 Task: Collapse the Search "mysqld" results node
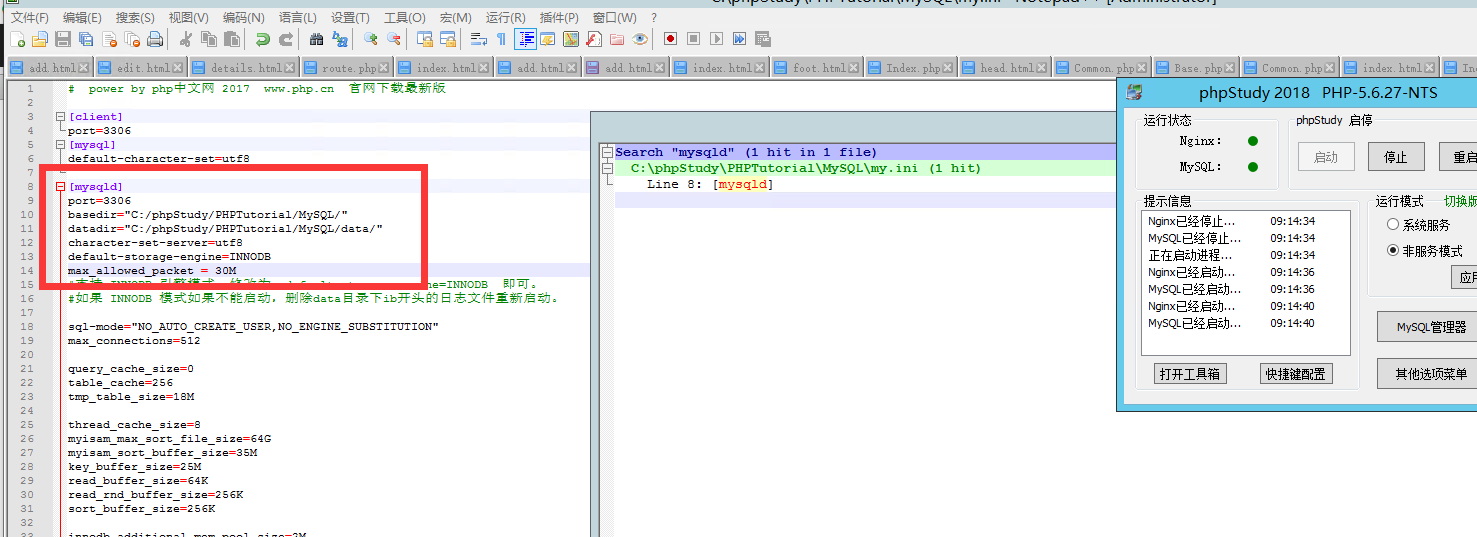606,152
